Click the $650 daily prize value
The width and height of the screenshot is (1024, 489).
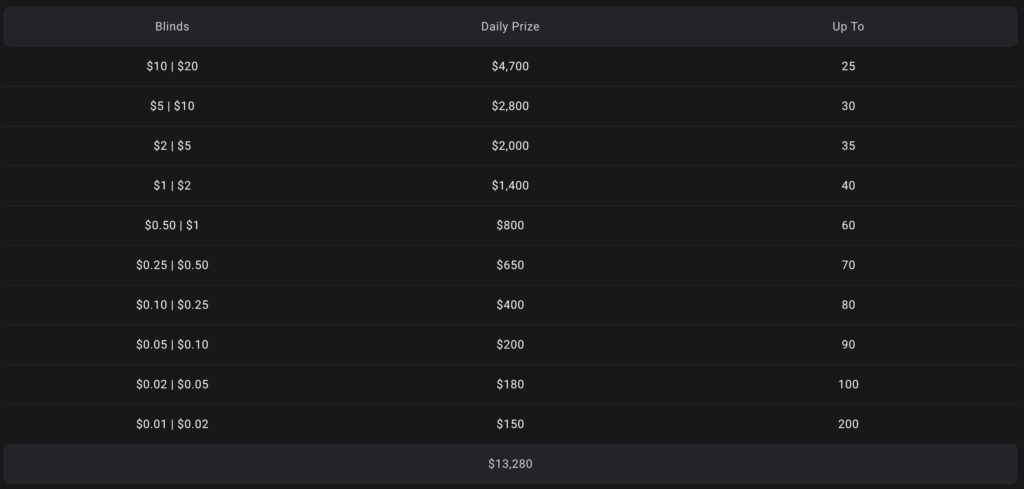click(x=510, y=265)
